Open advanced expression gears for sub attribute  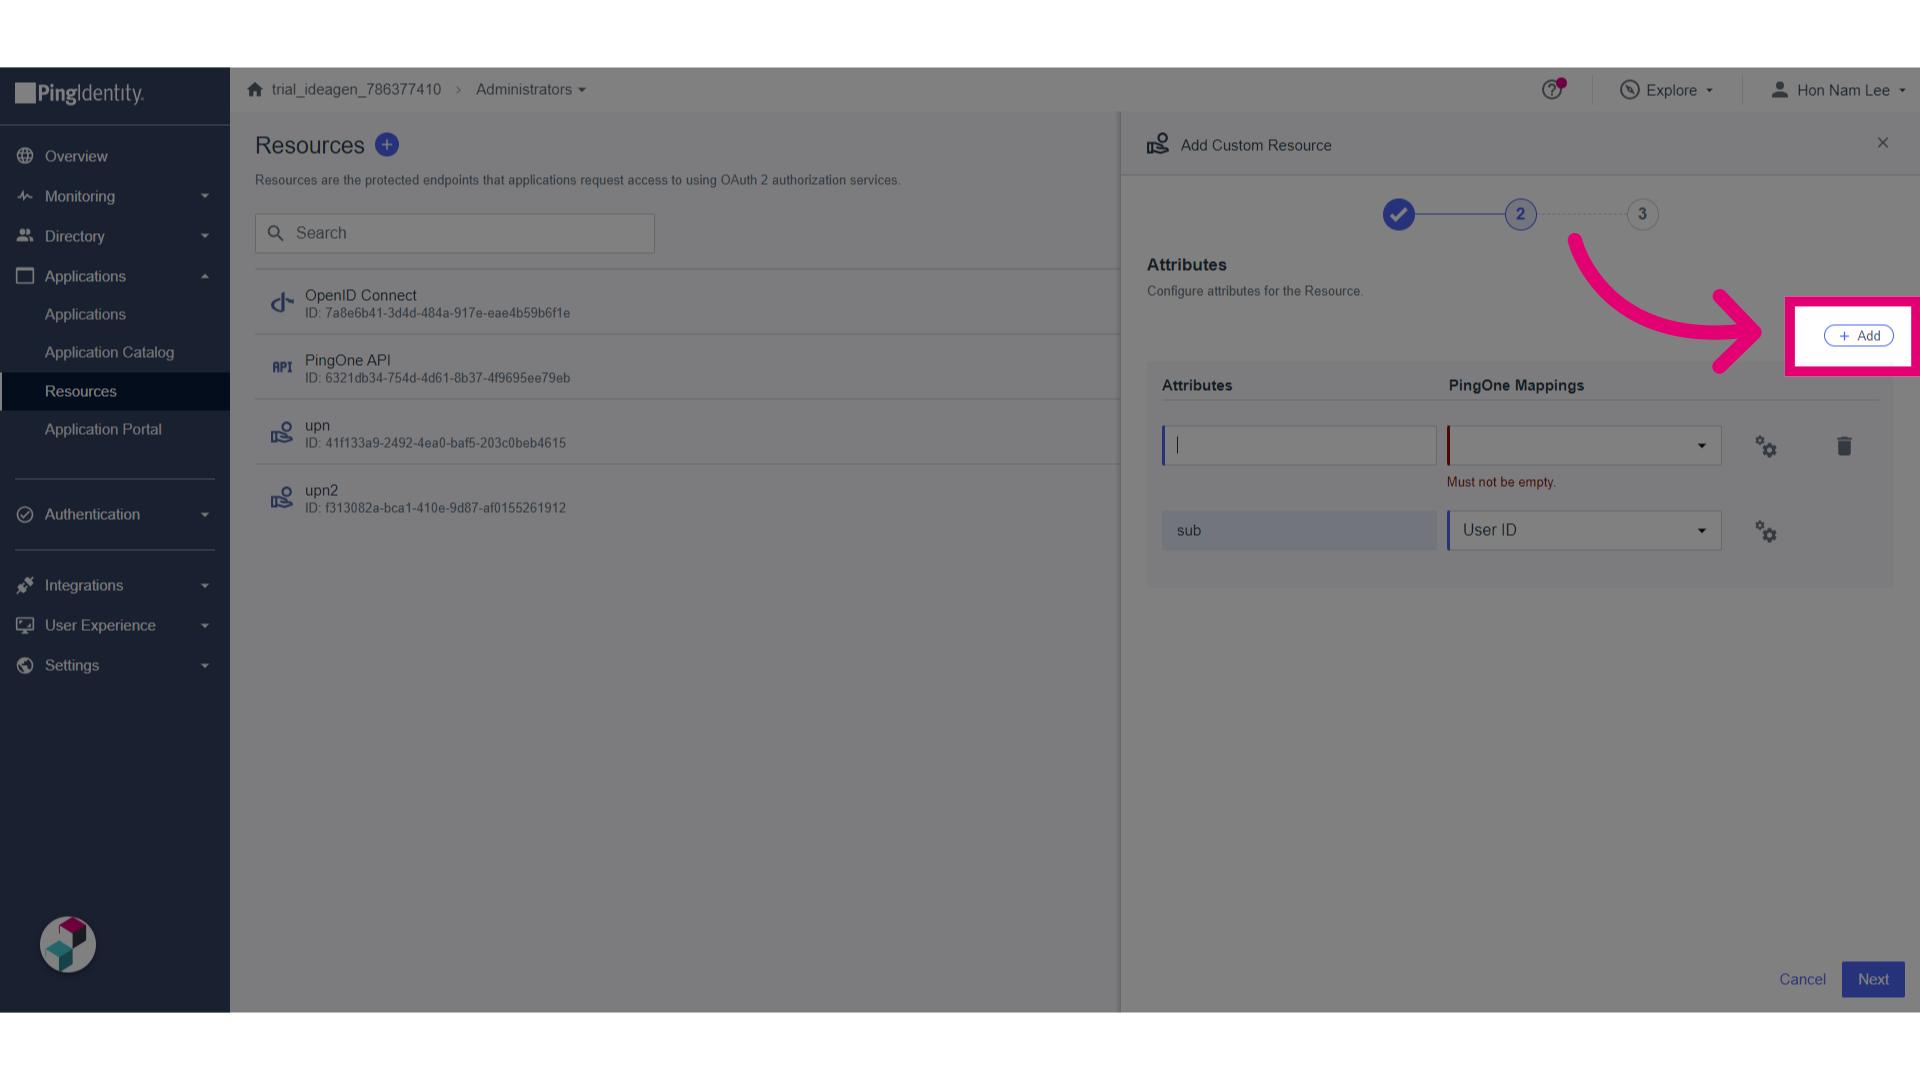[1766, 531]
